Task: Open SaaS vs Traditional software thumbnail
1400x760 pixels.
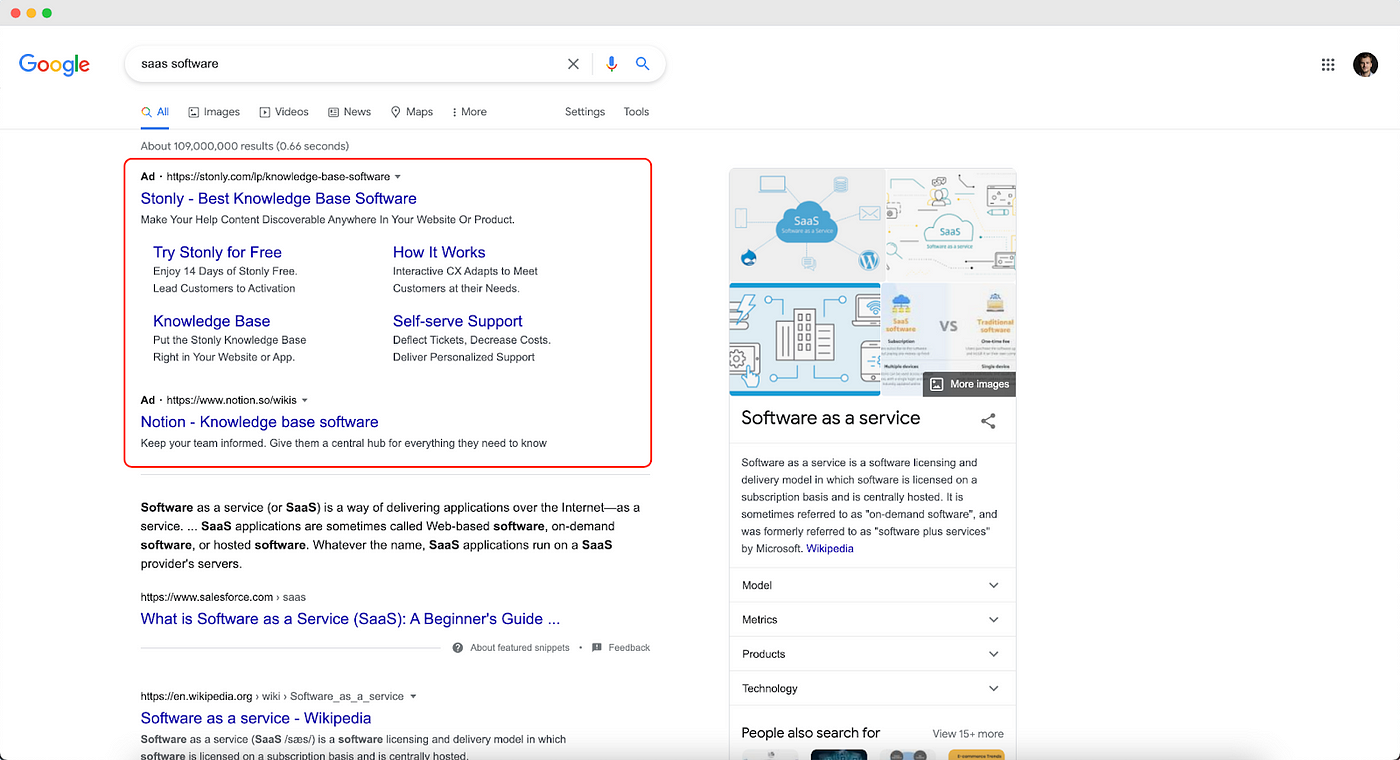Action: tap(949, 328)
